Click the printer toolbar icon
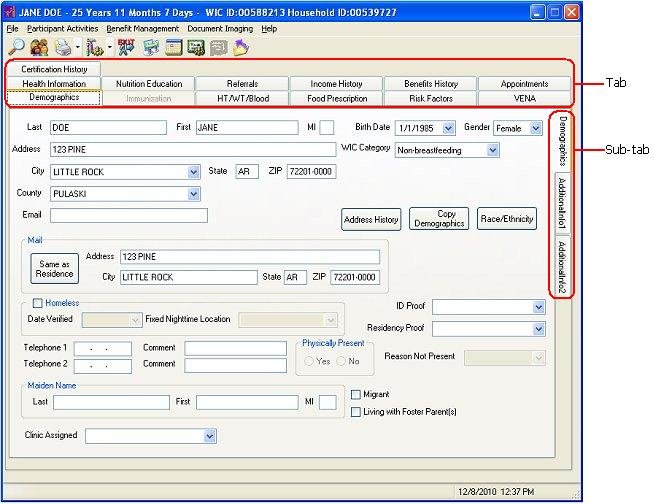Screen dimensions: 654x504 (x=63, y=47)
